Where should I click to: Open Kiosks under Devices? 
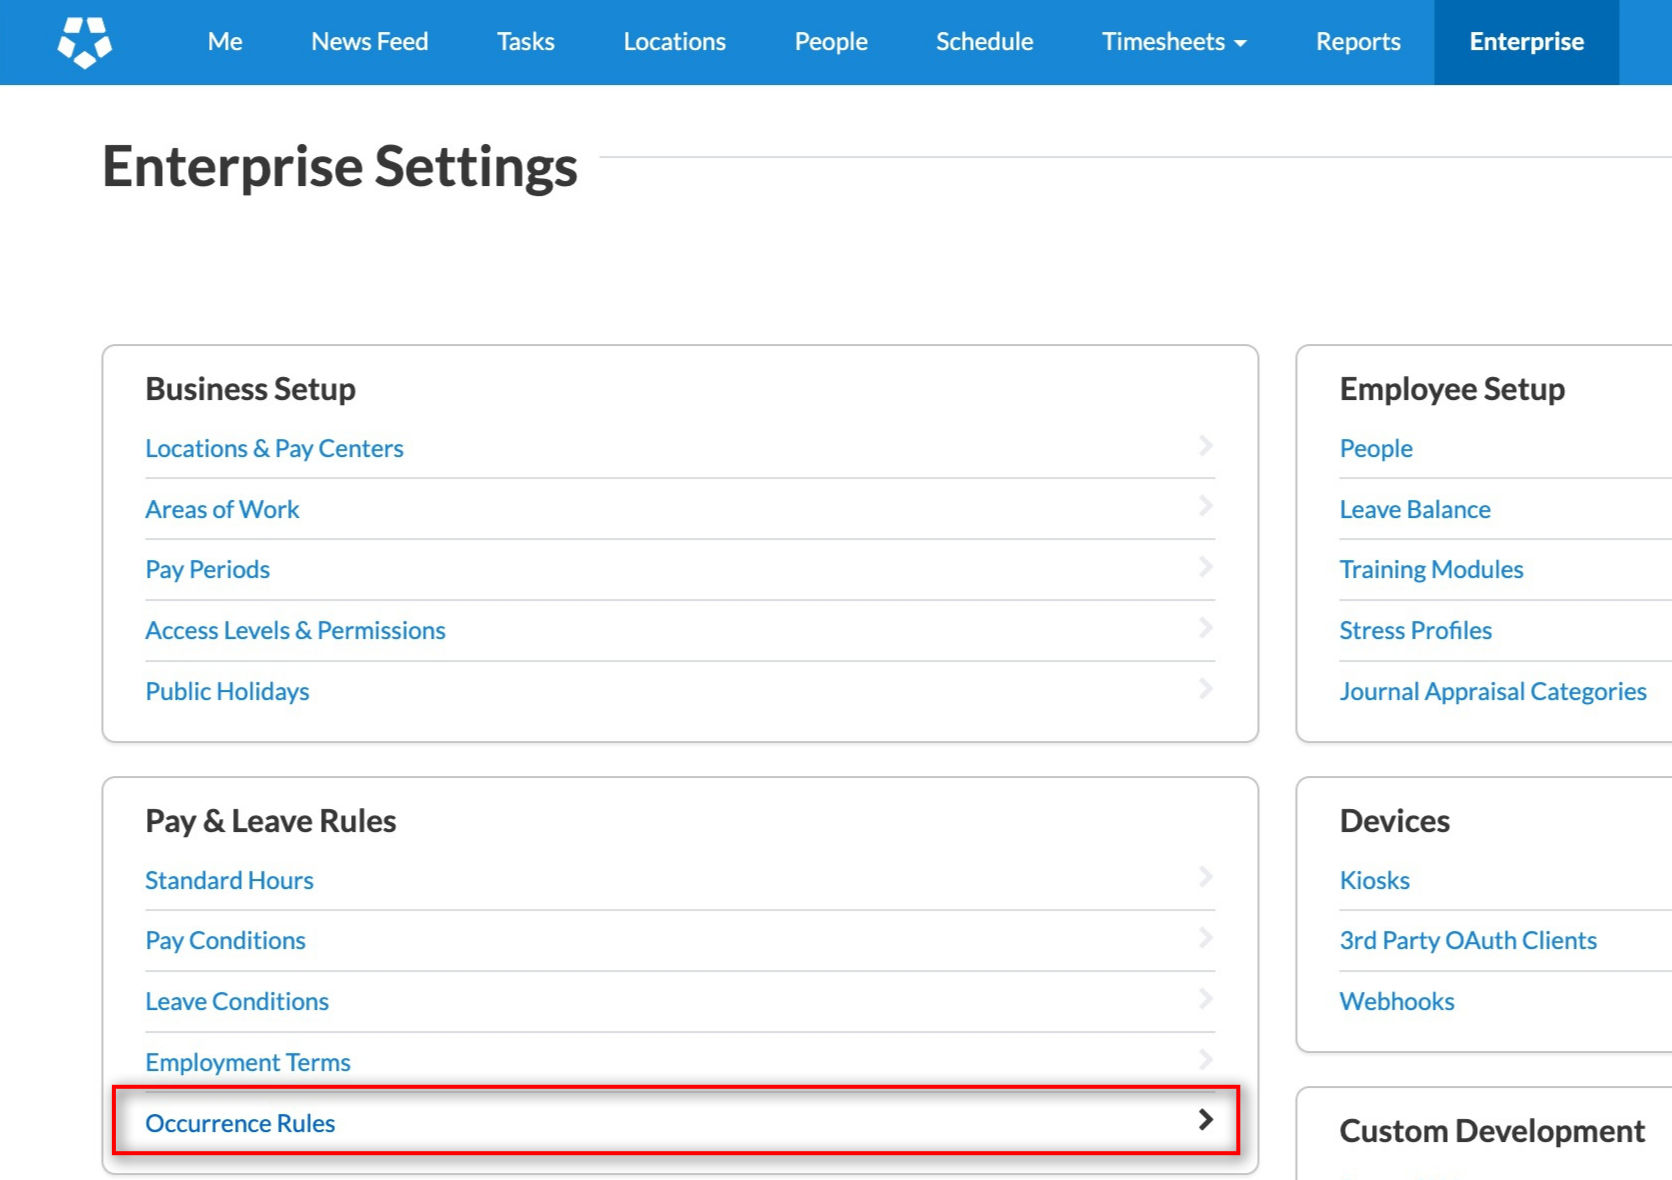click(x=1374, y=881)
